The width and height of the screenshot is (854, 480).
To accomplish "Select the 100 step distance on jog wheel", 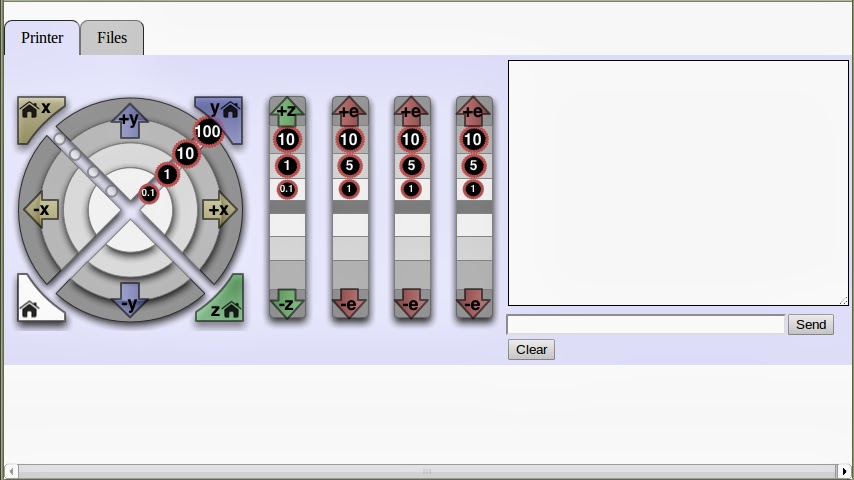I will click(208, 131).
